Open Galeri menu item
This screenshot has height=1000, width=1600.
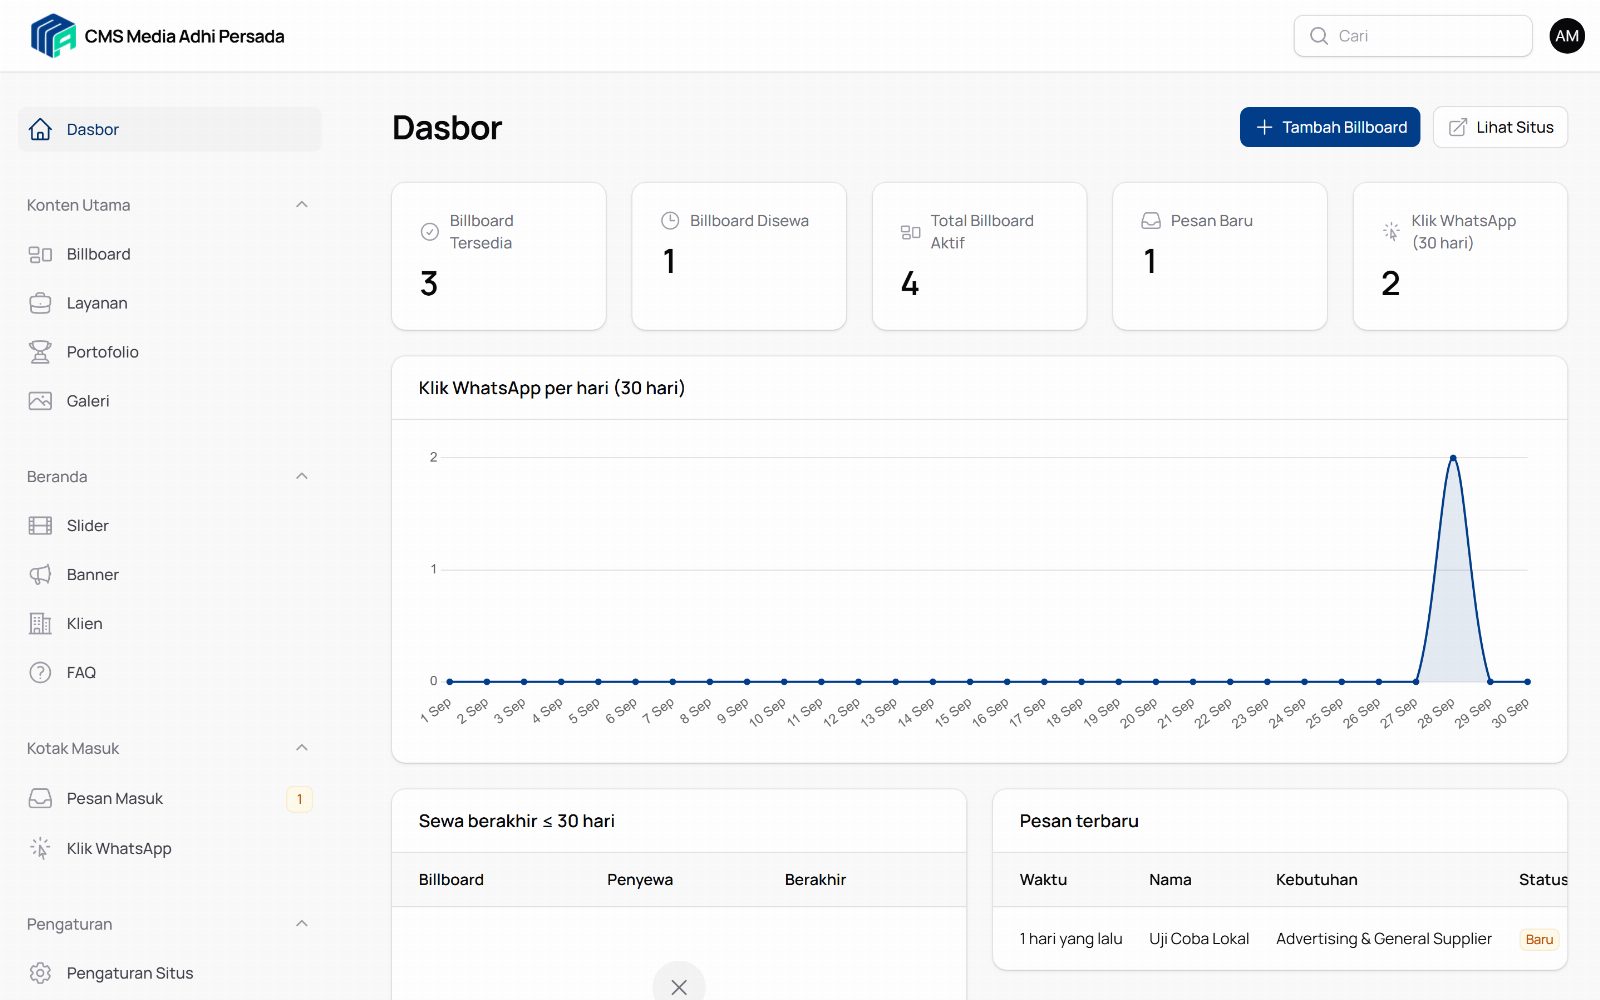click(170, 401)
